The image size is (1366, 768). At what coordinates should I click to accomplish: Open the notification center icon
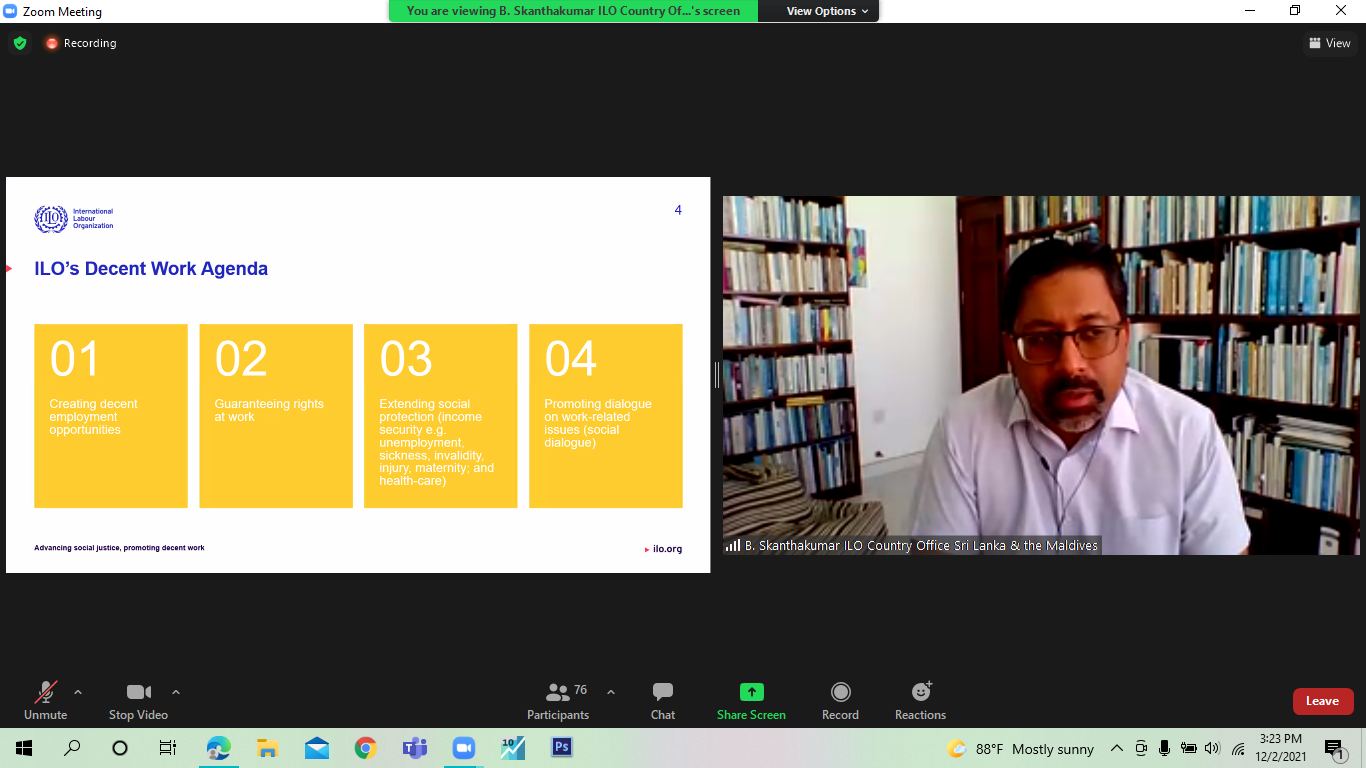pos(1334,748)
